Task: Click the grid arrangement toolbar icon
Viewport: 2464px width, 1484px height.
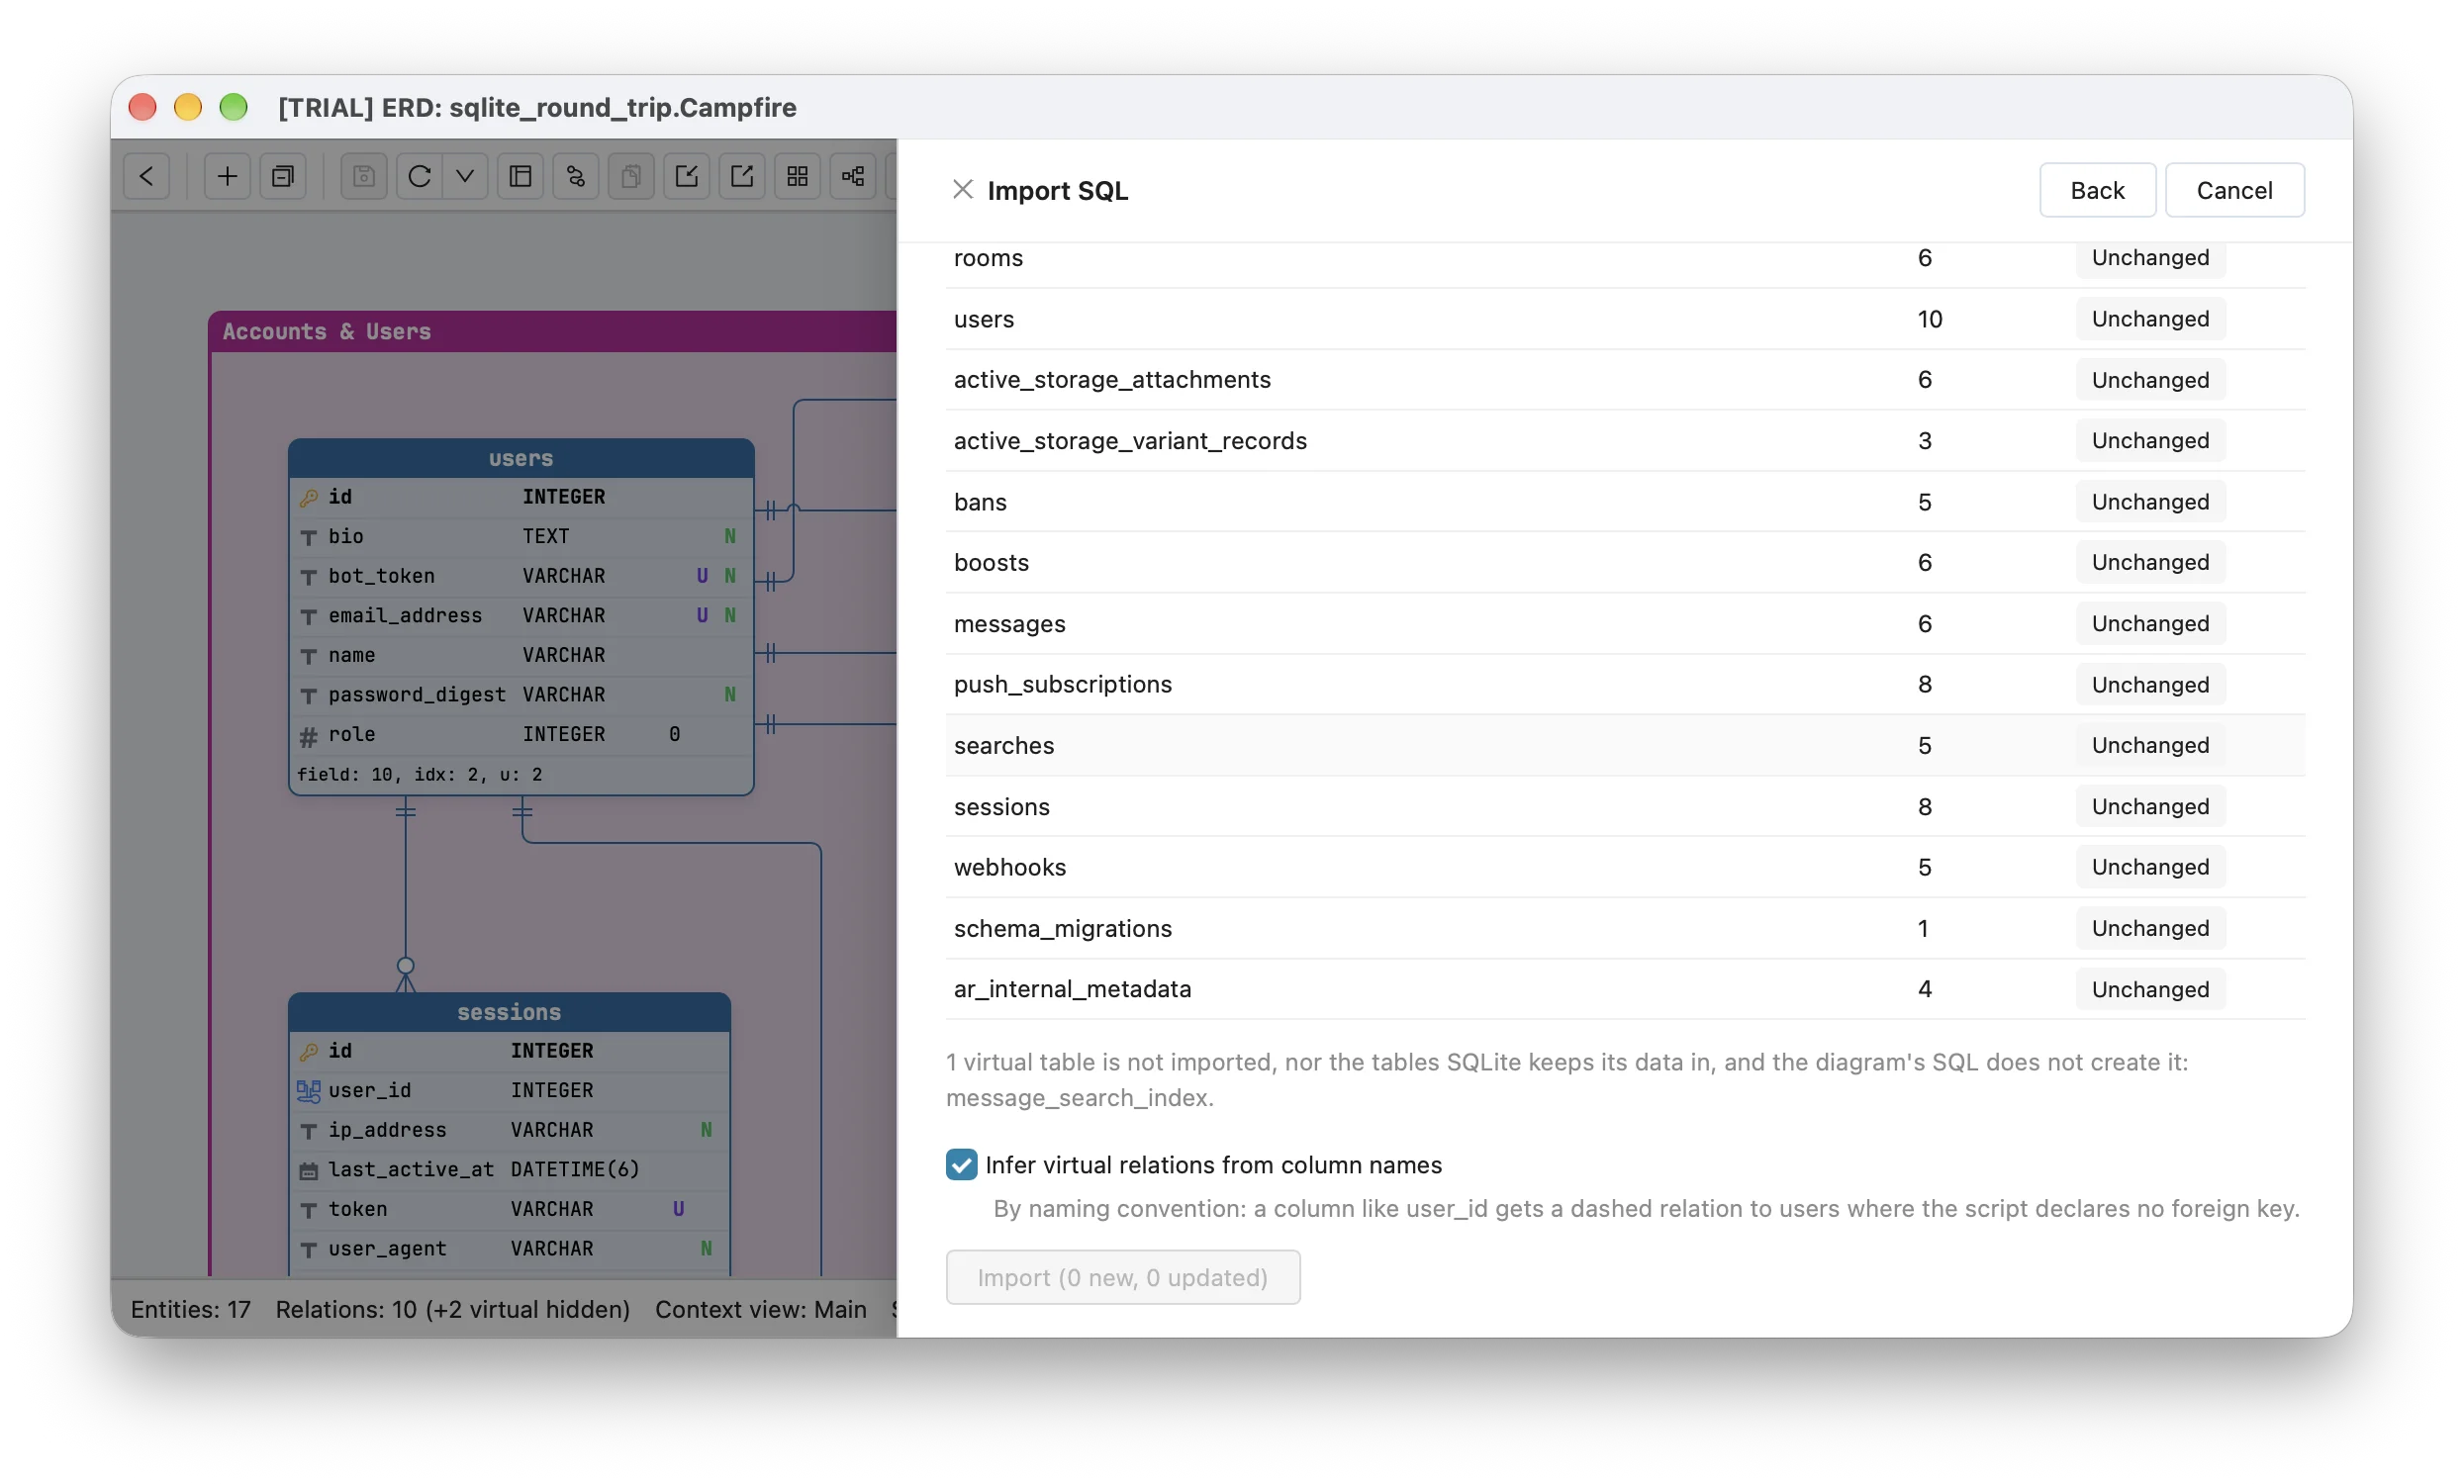Action: pyautogui.click(x=797, y=176)
